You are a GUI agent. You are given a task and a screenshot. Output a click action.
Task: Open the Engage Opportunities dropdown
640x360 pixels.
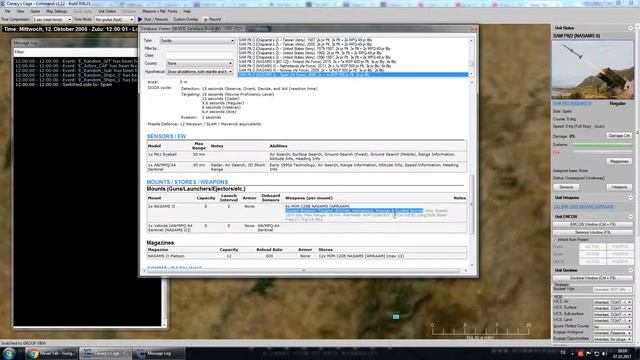pos(612,339)
